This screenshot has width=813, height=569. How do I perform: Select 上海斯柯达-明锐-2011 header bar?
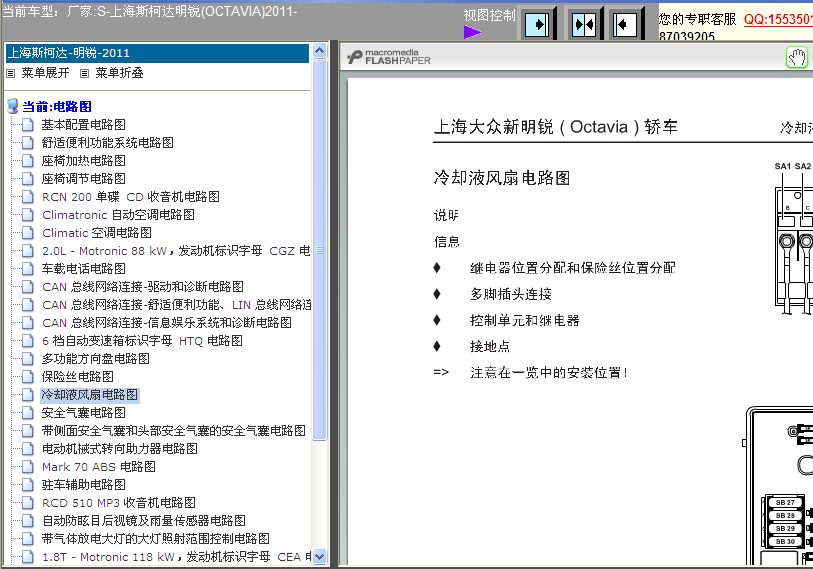157,53
